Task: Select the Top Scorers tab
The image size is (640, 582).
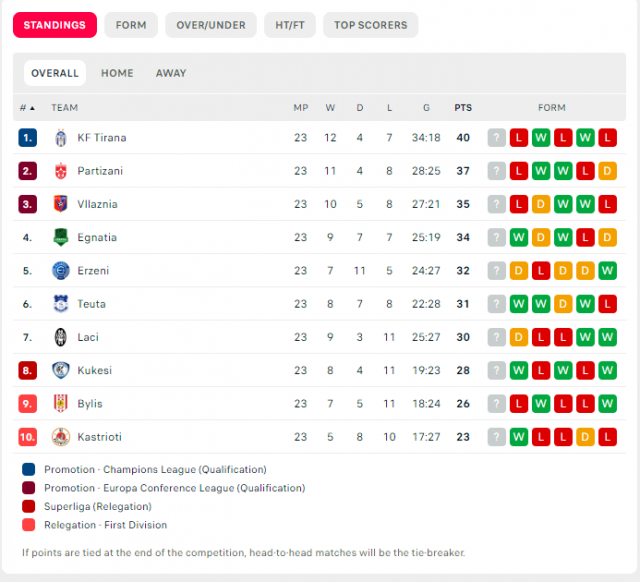Action: click(x=371, y=25)
